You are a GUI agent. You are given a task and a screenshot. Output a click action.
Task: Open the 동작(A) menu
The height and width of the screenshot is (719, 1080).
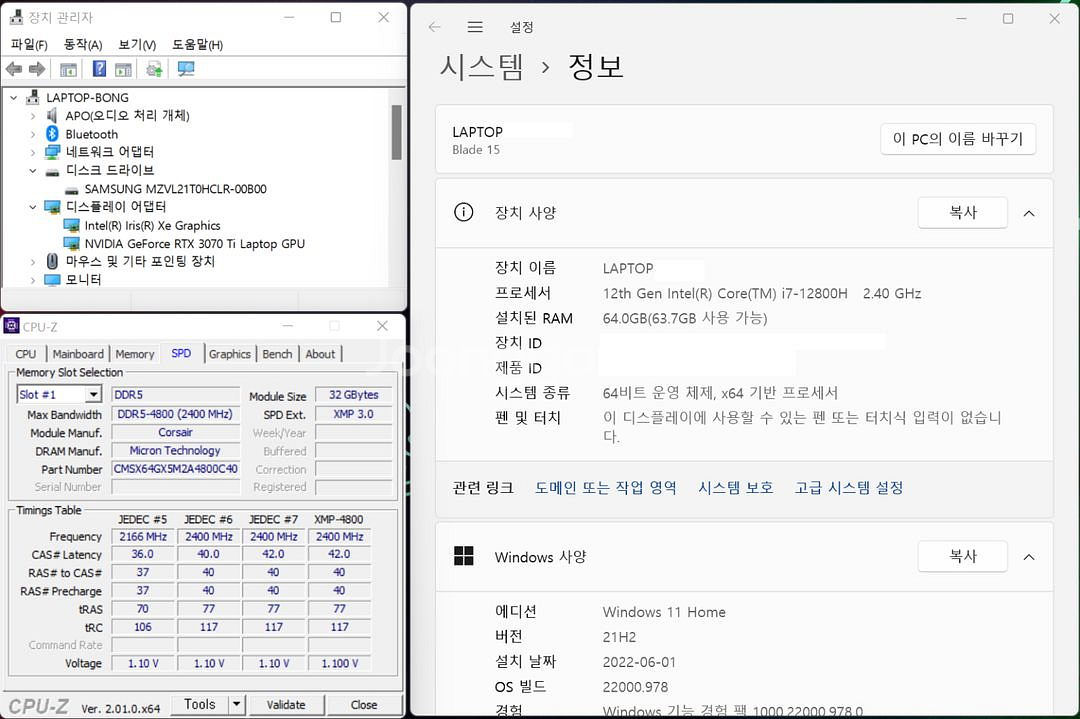click(83, 45)
